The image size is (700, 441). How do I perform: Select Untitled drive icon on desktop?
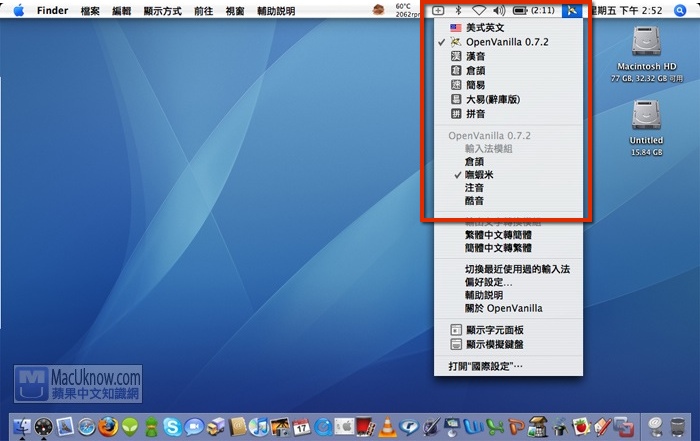click(646, 116)
